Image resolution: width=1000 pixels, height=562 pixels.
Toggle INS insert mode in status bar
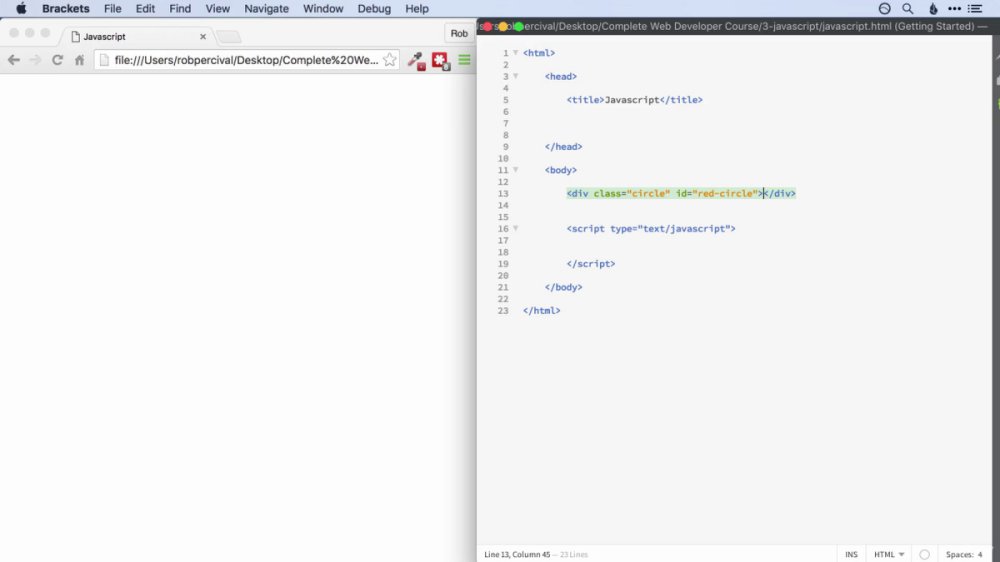(x=851, y=554)
